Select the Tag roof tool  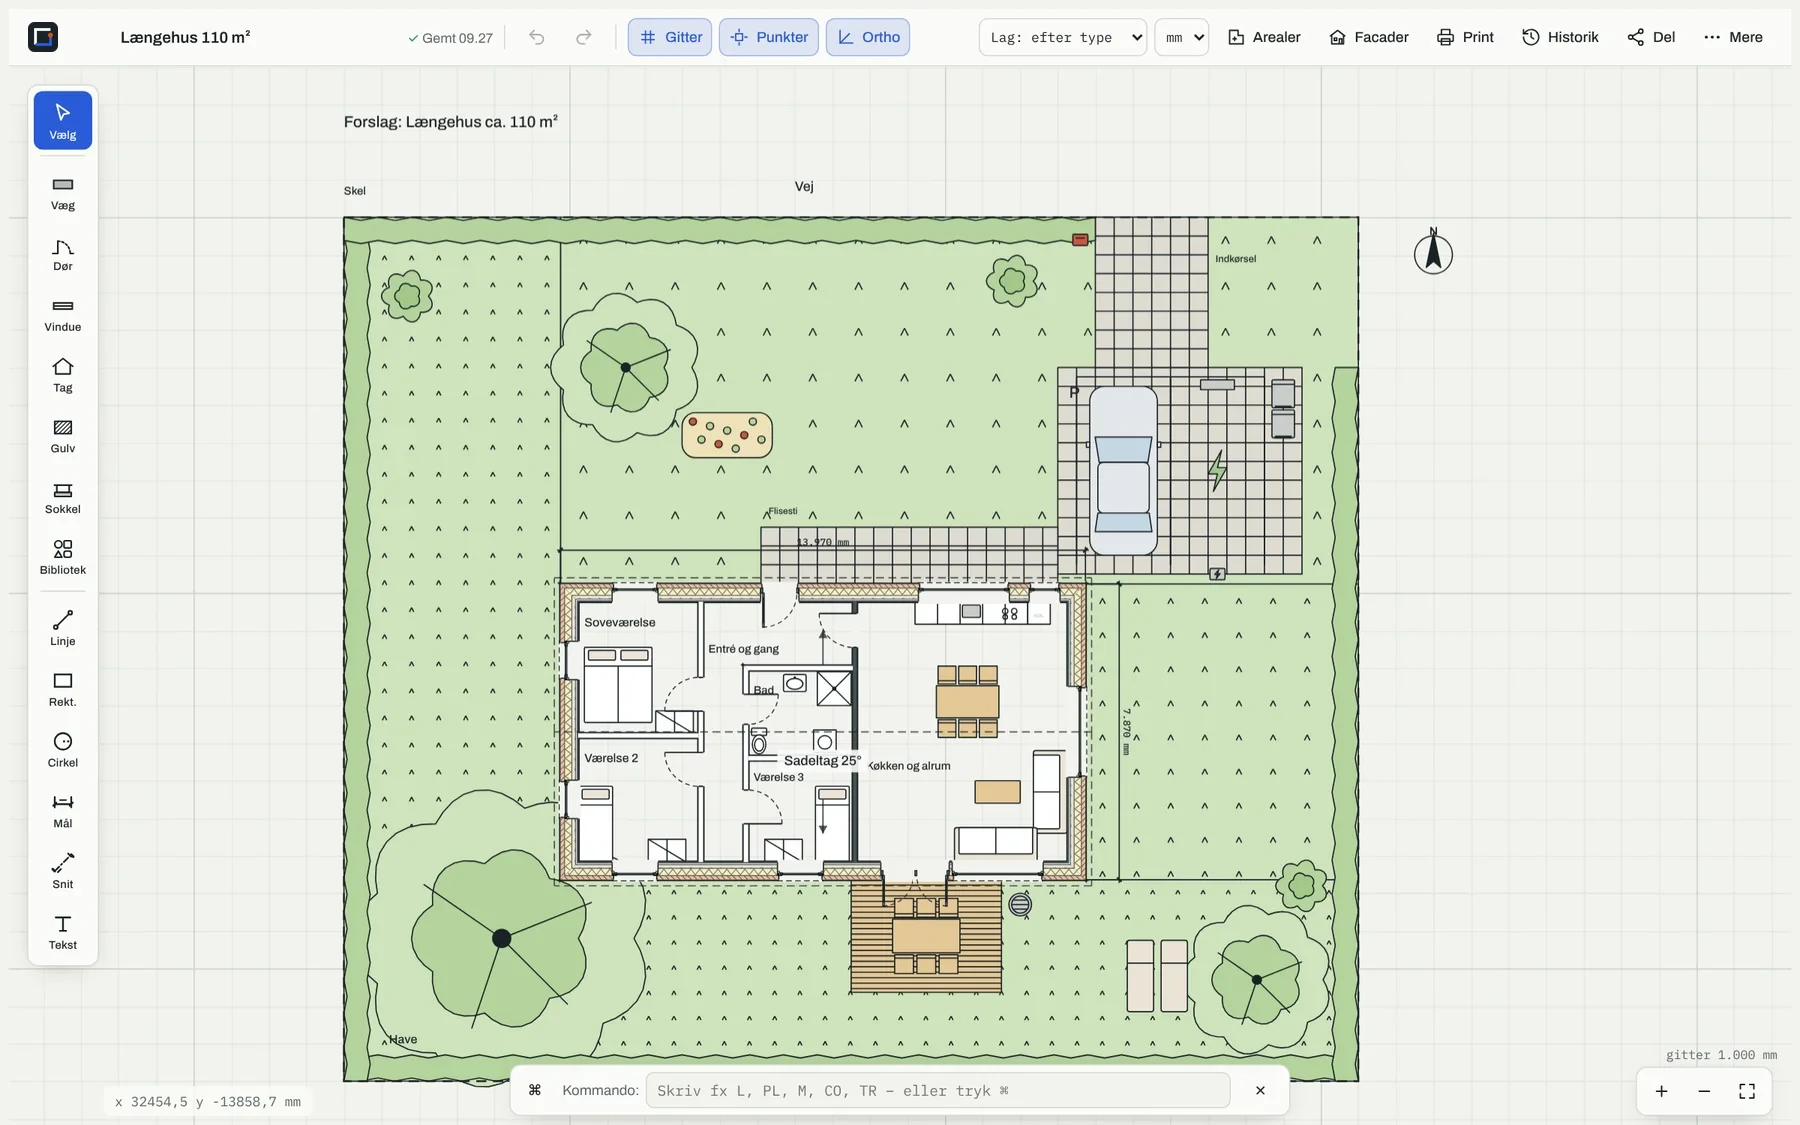(63, 375)
